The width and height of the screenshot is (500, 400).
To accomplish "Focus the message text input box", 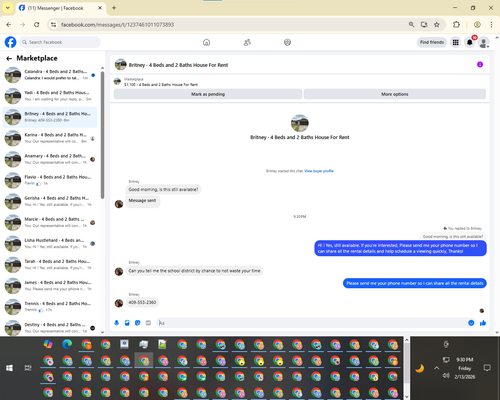I will pyautogui.click(x=312, y=323).
